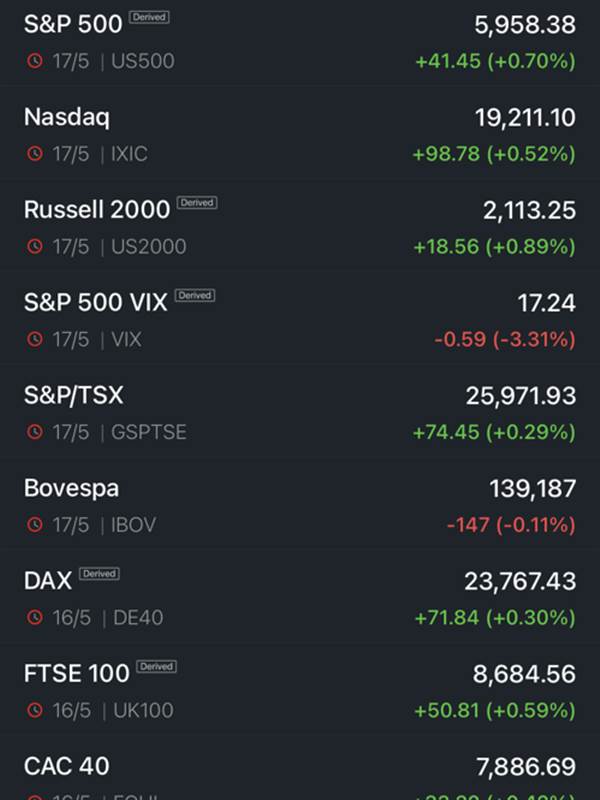Image resolution: width=600 pixels, height=800 pixels.
Task: Select the S&P/TSX price 25,971.93
Action: tap(521, 396)
